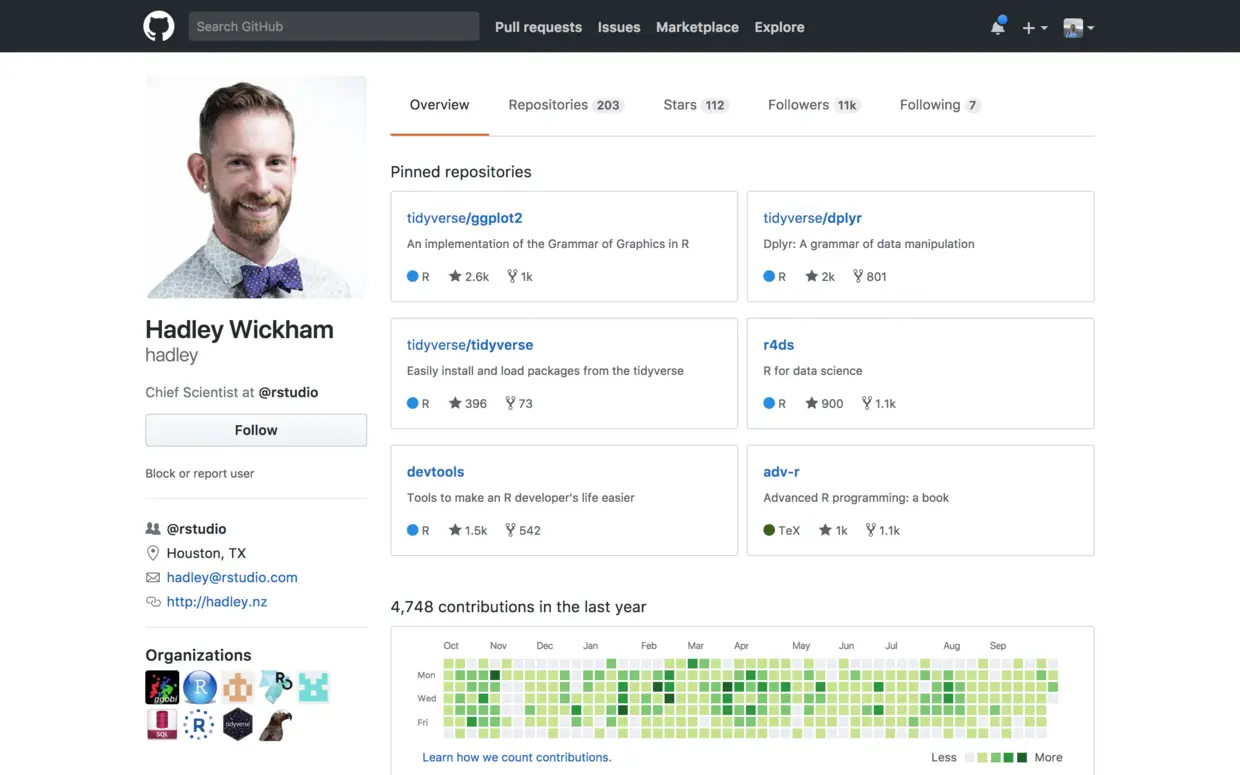This screenshot has width=1240, height=775.
Task: Click the lightest gray legend square
Action: coord(969,758)
